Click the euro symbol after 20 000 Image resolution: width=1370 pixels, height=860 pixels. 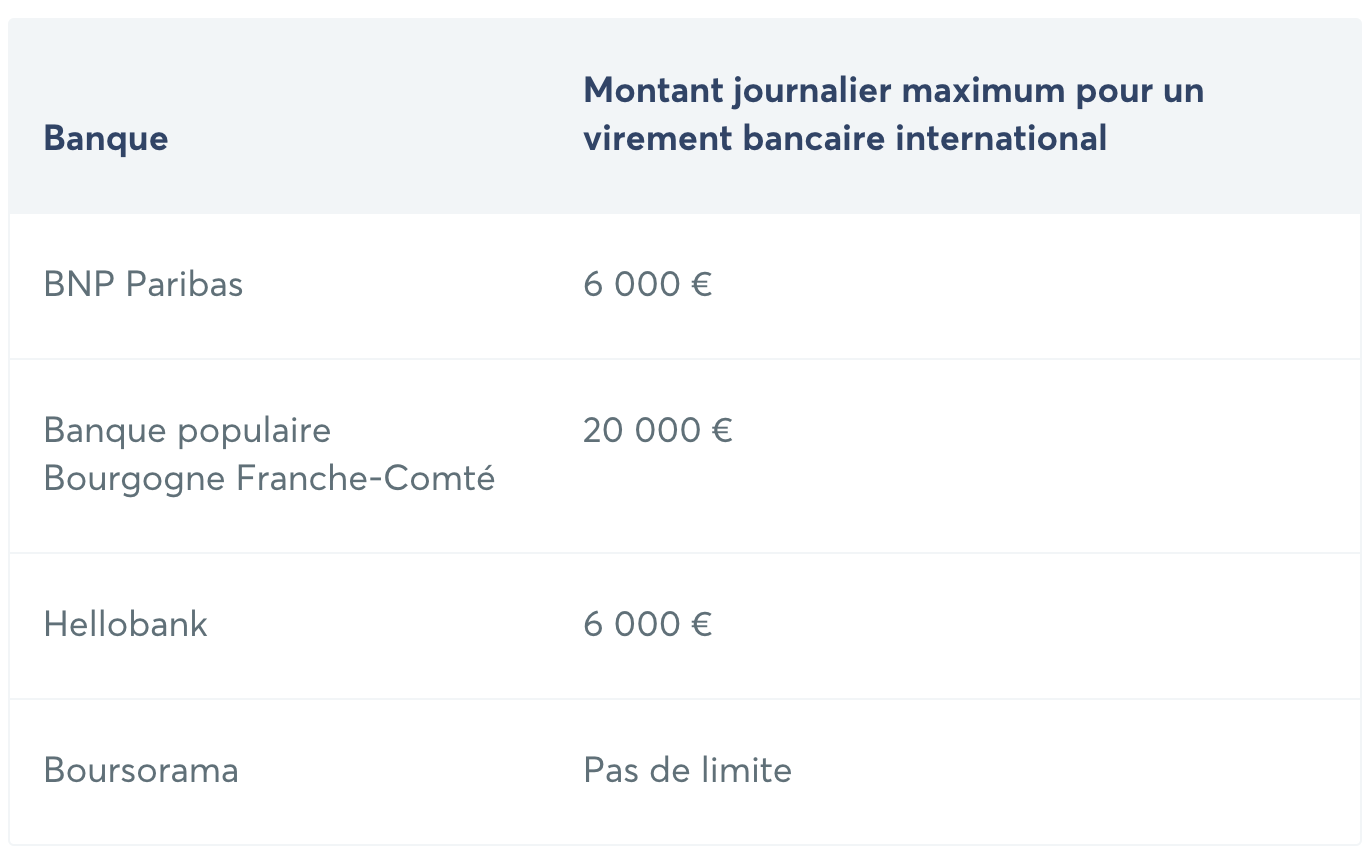[722, 432]
